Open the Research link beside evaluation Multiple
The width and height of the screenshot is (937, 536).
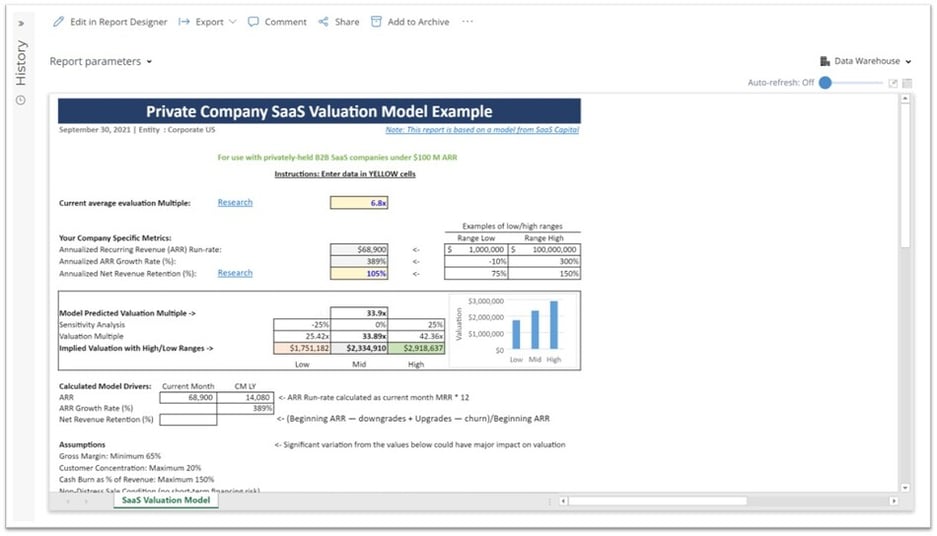click(235, 203)
